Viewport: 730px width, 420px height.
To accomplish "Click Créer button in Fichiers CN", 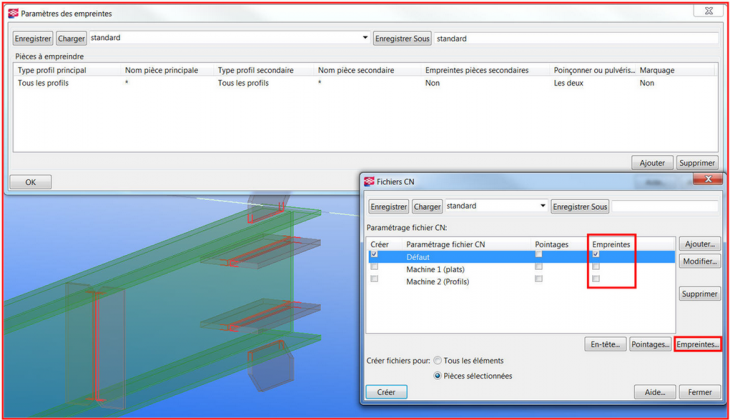I will [x=386, y=392].
